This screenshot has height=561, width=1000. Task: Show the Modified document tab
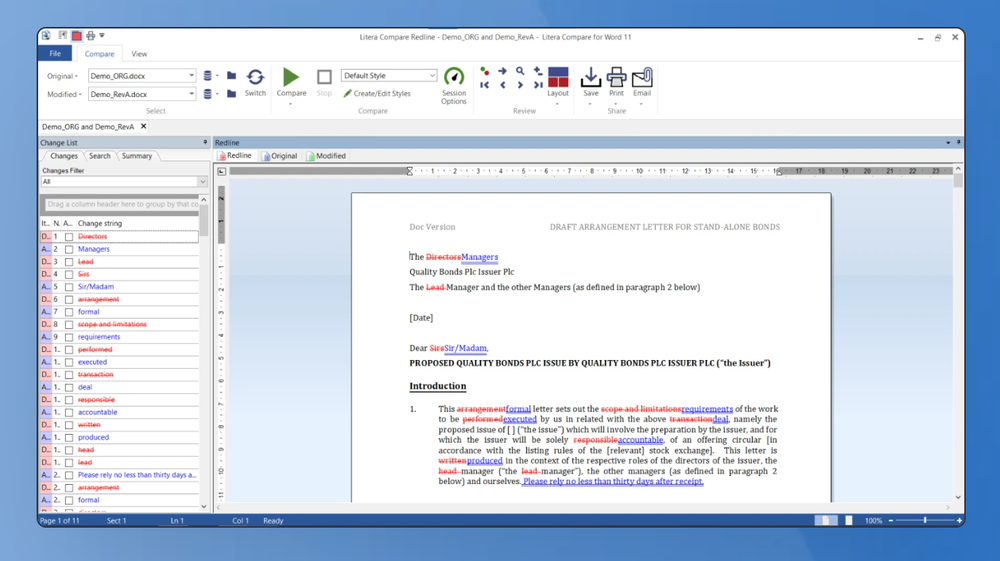[x=326, y=156]
